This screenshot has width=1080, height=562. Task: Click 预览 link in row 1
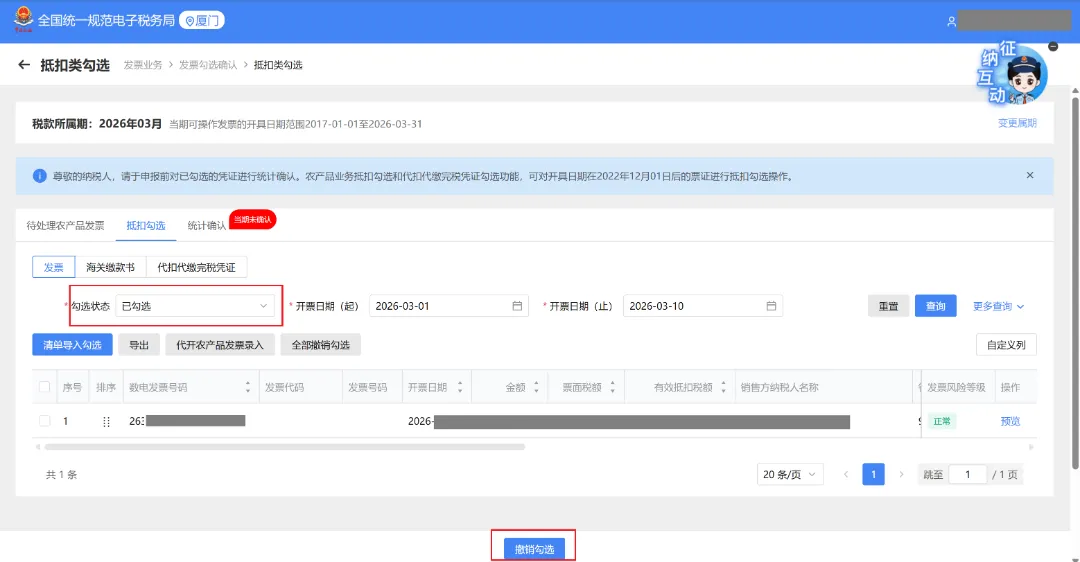[x=1010, y=422]
